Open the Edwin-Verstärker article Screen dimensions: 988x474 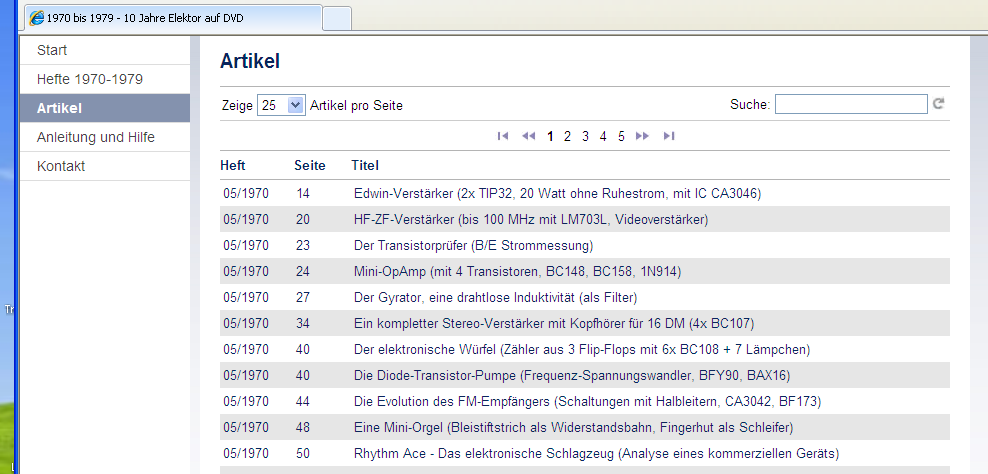pos(558,194)
